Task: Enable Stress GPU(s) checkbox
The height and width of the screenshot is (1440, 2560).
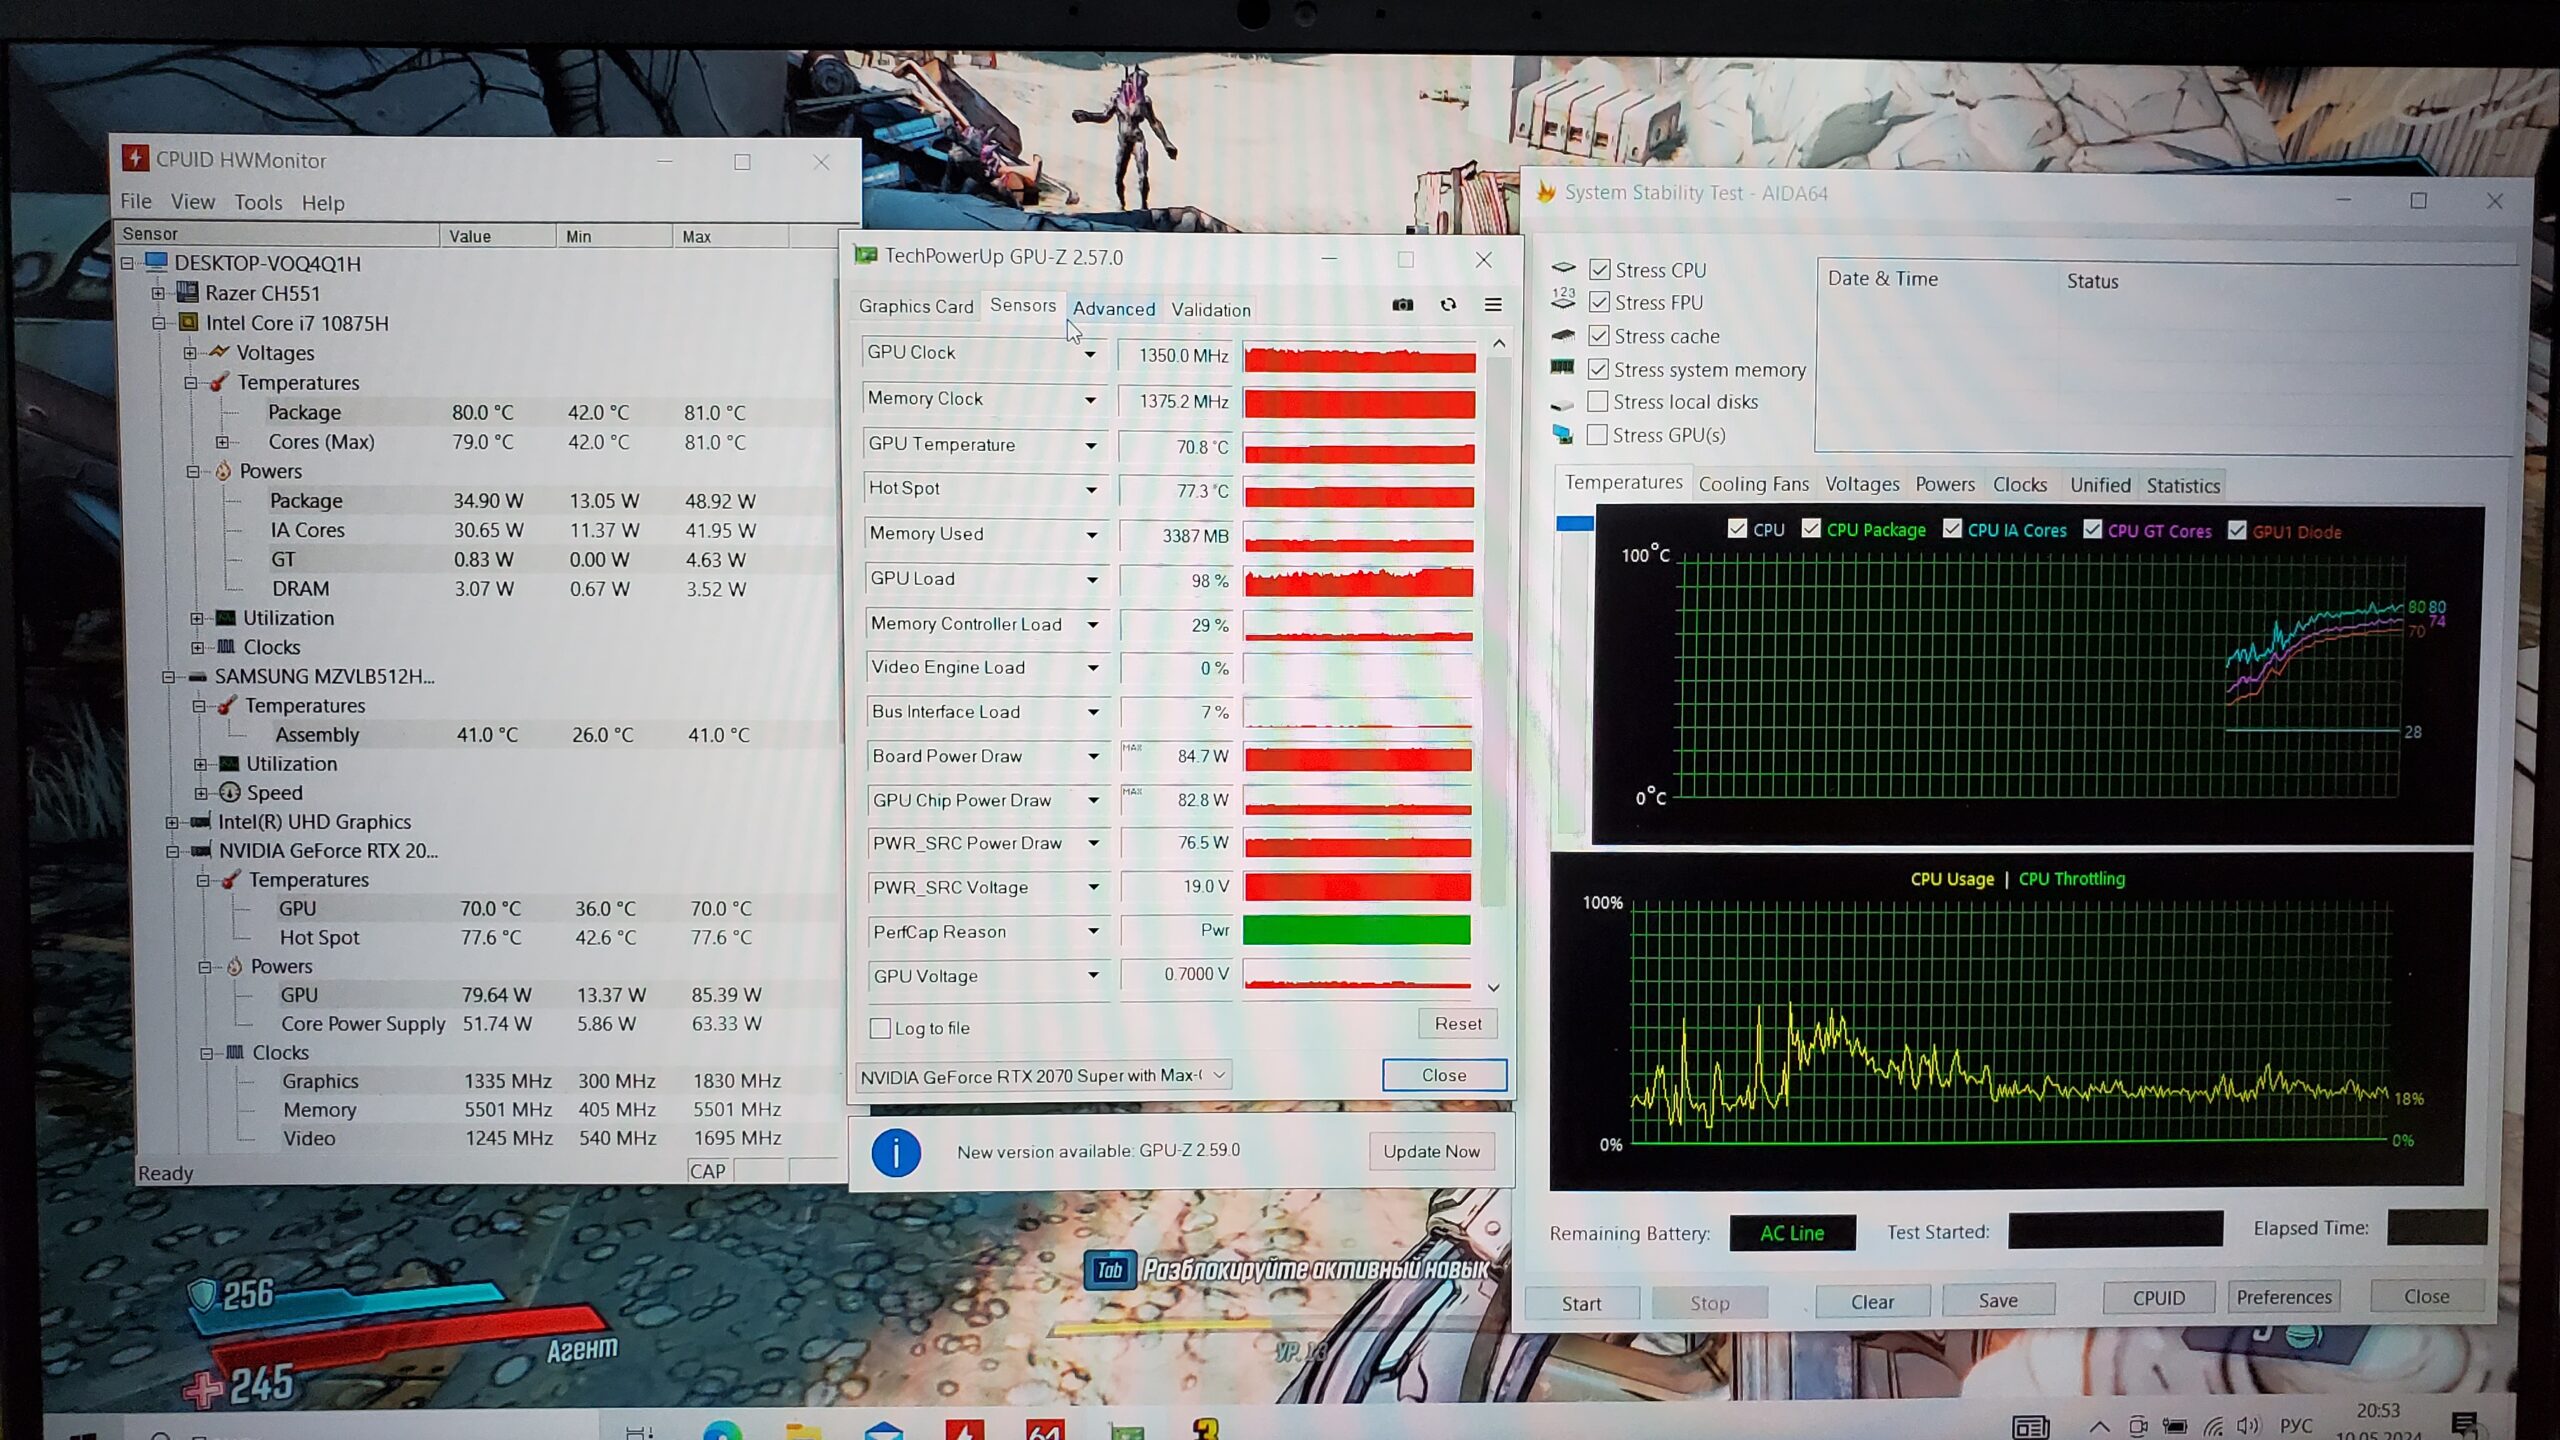Action: click(1598, 435)
